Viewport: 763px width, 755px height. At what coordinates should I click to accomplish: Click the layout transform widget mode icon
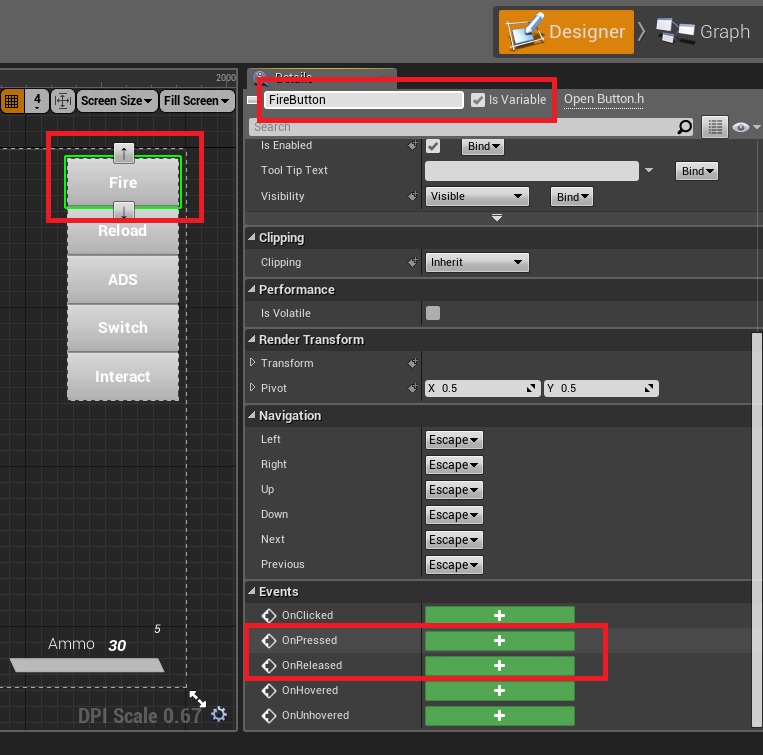pos(63,100)
